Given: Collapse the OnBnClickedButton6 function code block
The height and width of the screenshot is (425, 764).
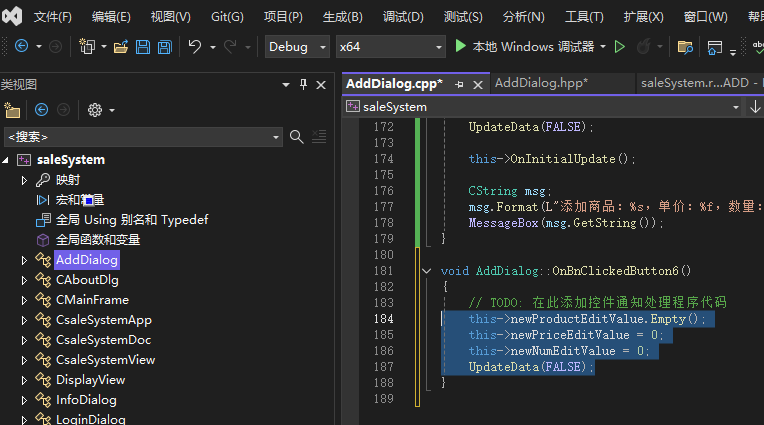Looking at the screenshot, I should click(427, 271).
